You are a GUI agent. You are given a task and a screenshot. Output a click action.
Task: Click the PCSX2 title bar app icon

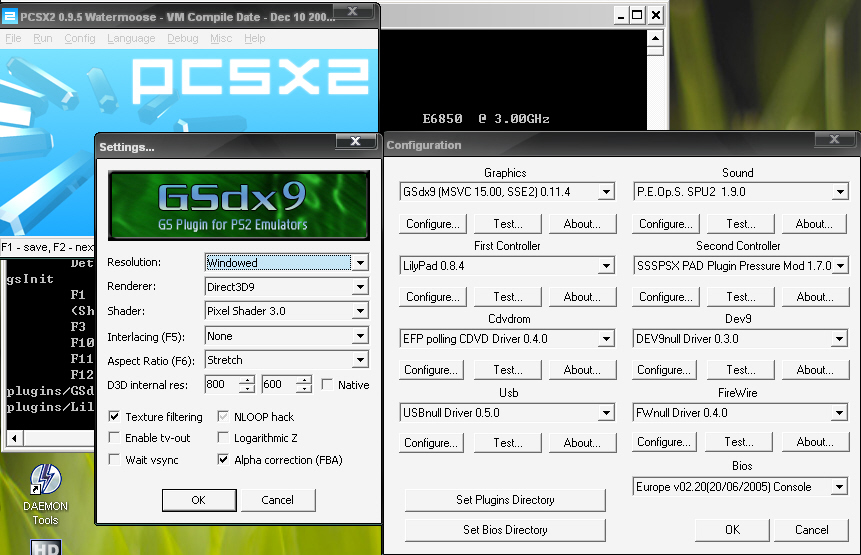[9, 16]
